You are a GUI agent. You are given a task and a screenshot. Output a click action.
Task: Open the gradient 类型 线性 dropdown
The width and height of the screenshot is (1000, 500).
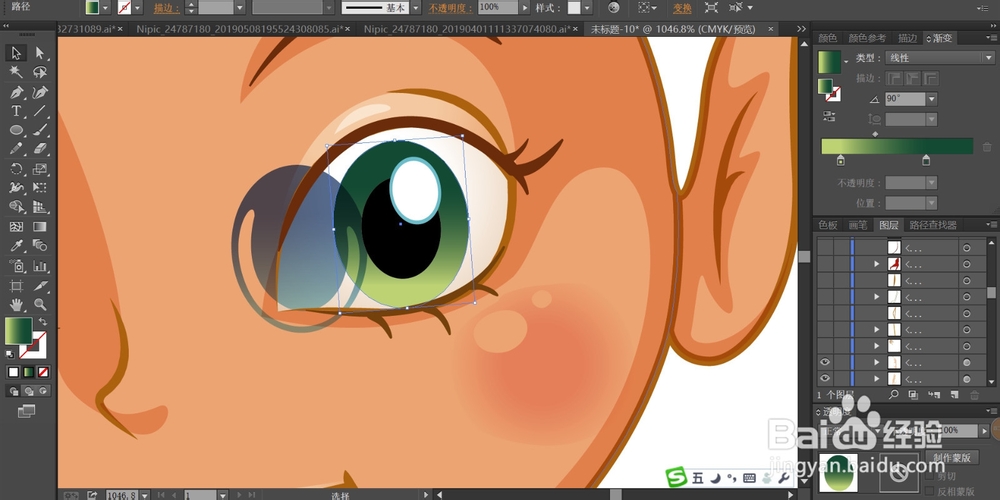click(x=940, y=58)
